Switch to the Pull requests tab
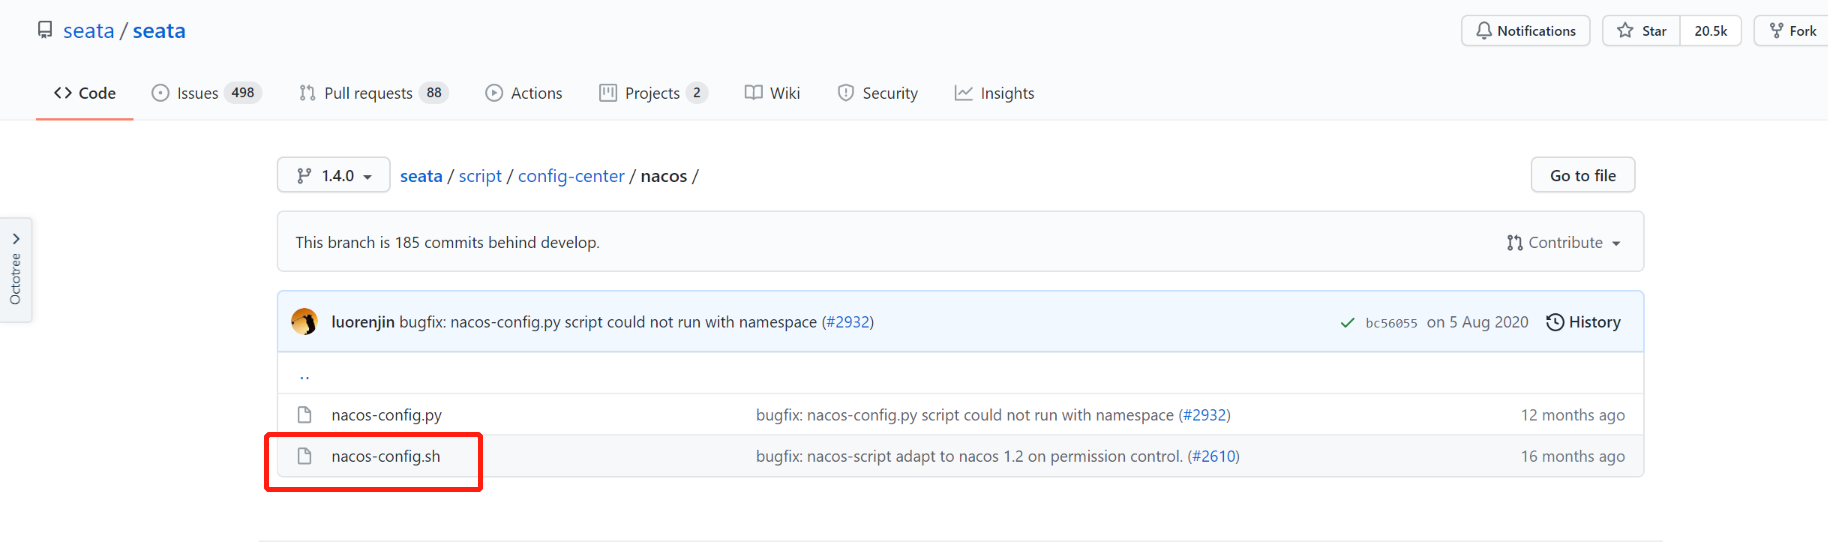Image resolution: width=1828 pixels, height=556 pixels. 373,93
